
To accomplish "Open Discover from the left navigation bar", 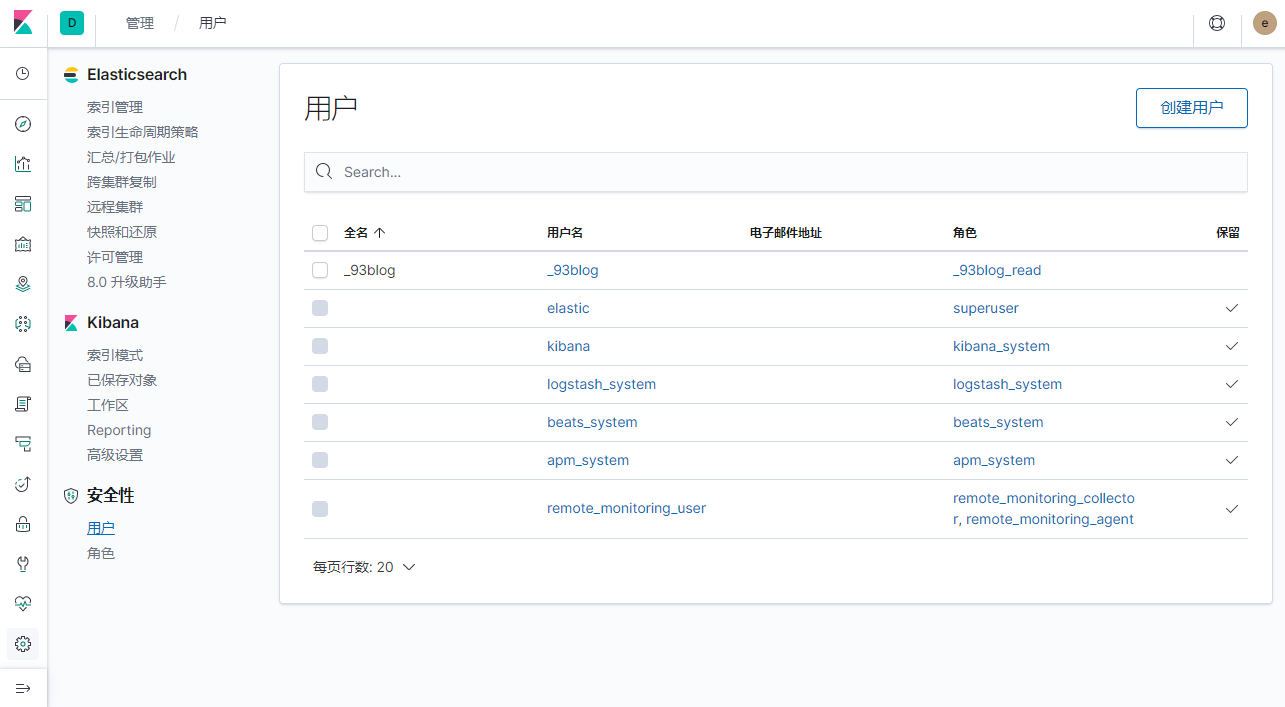I will pos(23,124).
